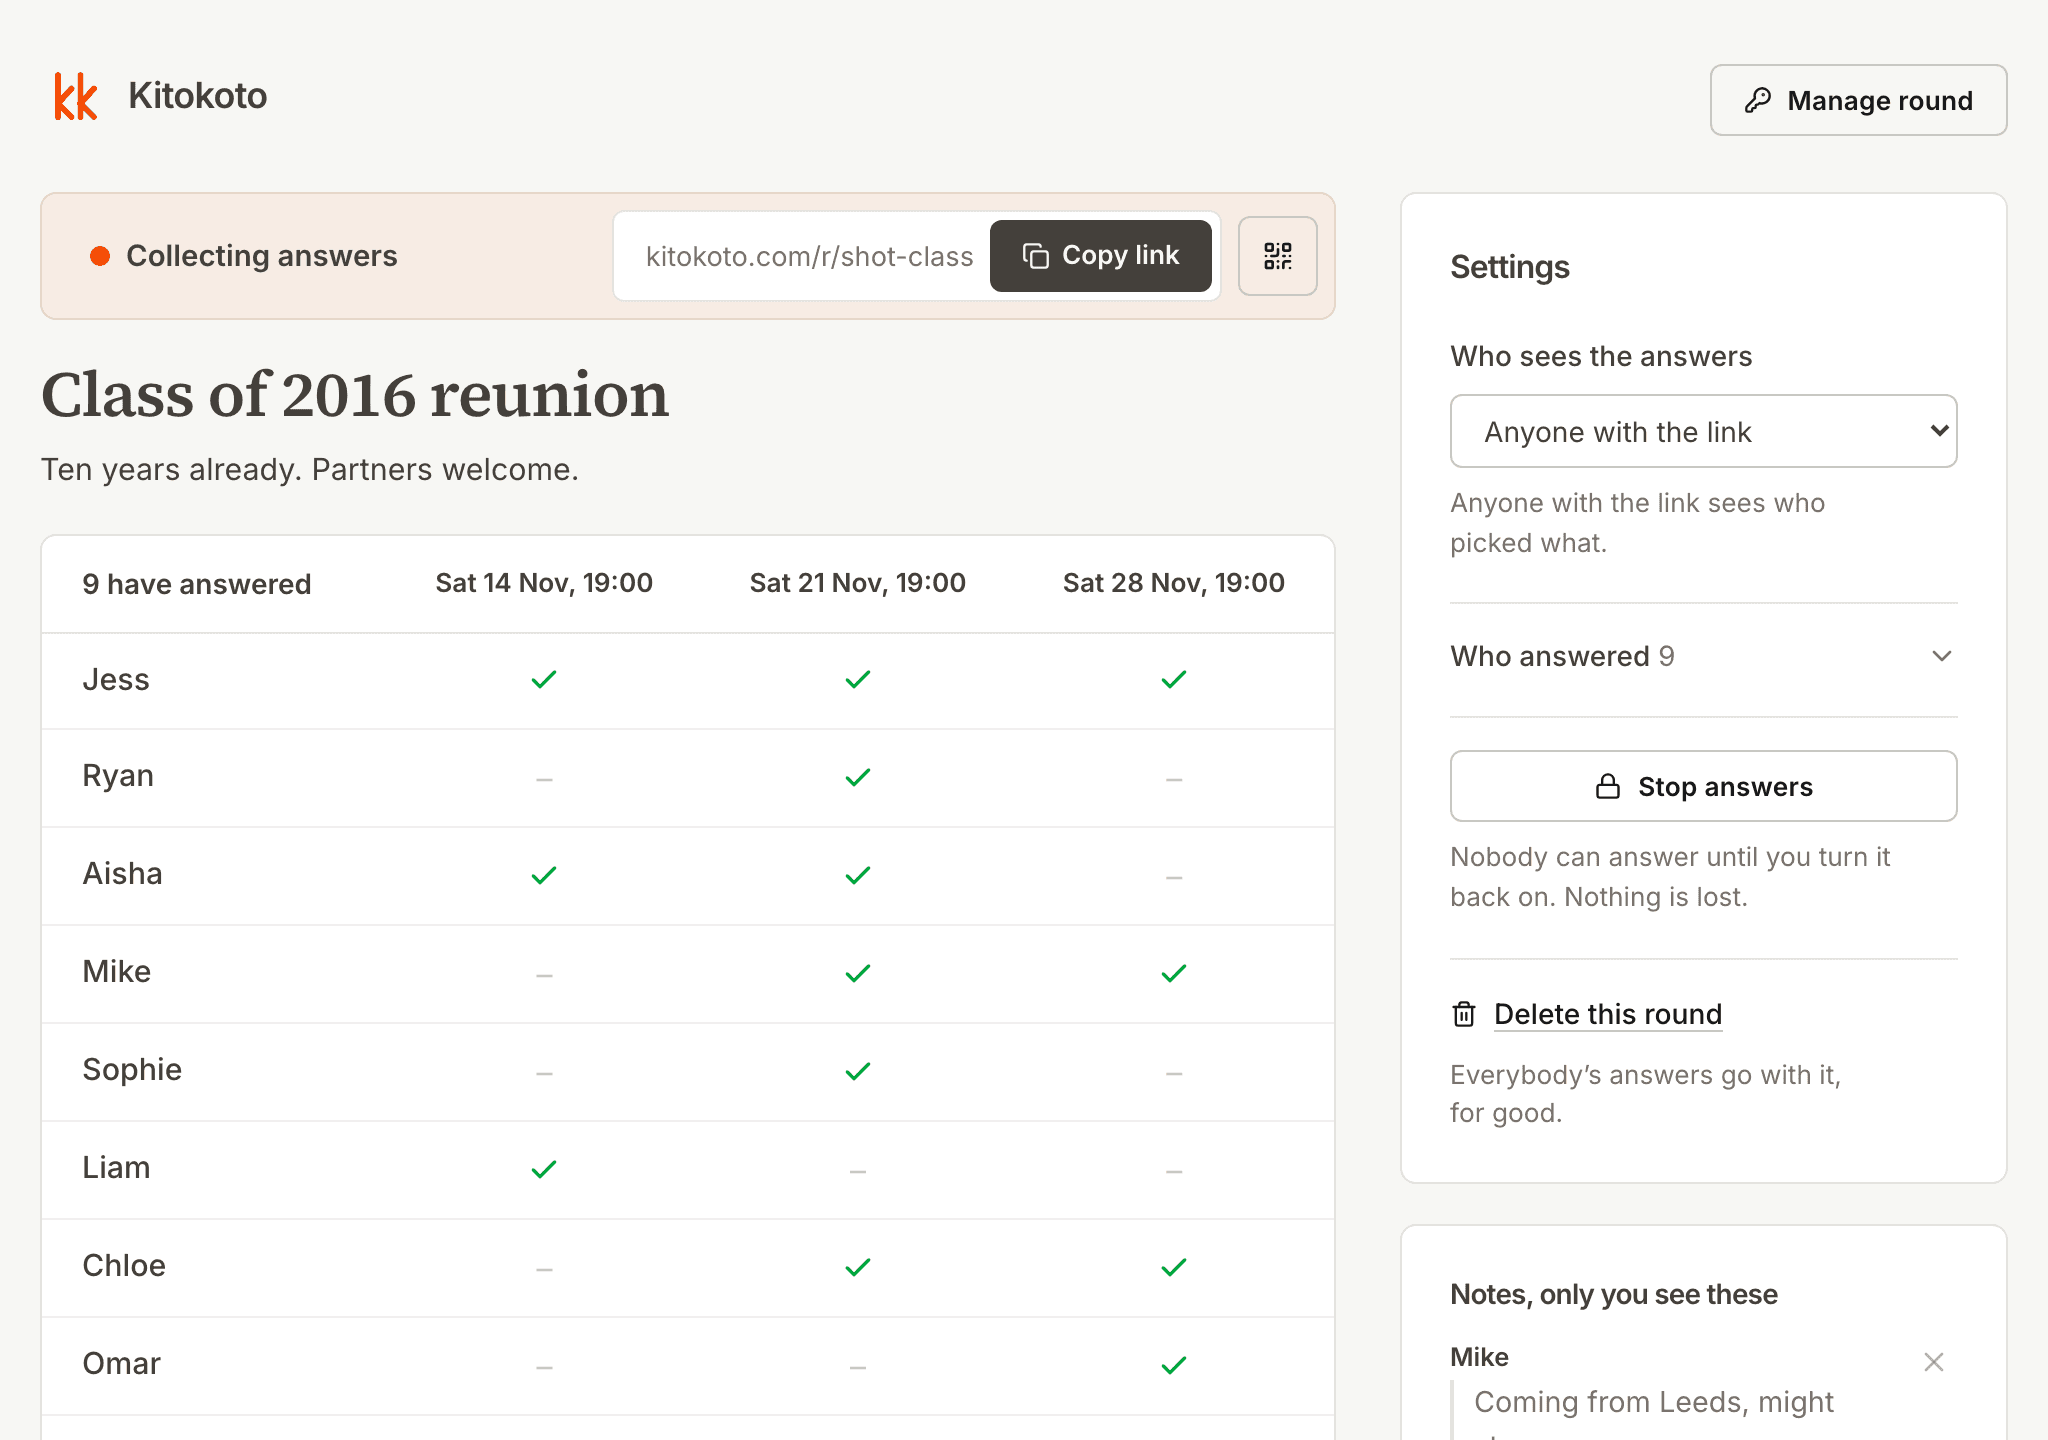2048x1440 pixels.
Task: Click Liam's dash for Sat 28 Nov
Action: pyautogui.click(x=1174, y=1171)
